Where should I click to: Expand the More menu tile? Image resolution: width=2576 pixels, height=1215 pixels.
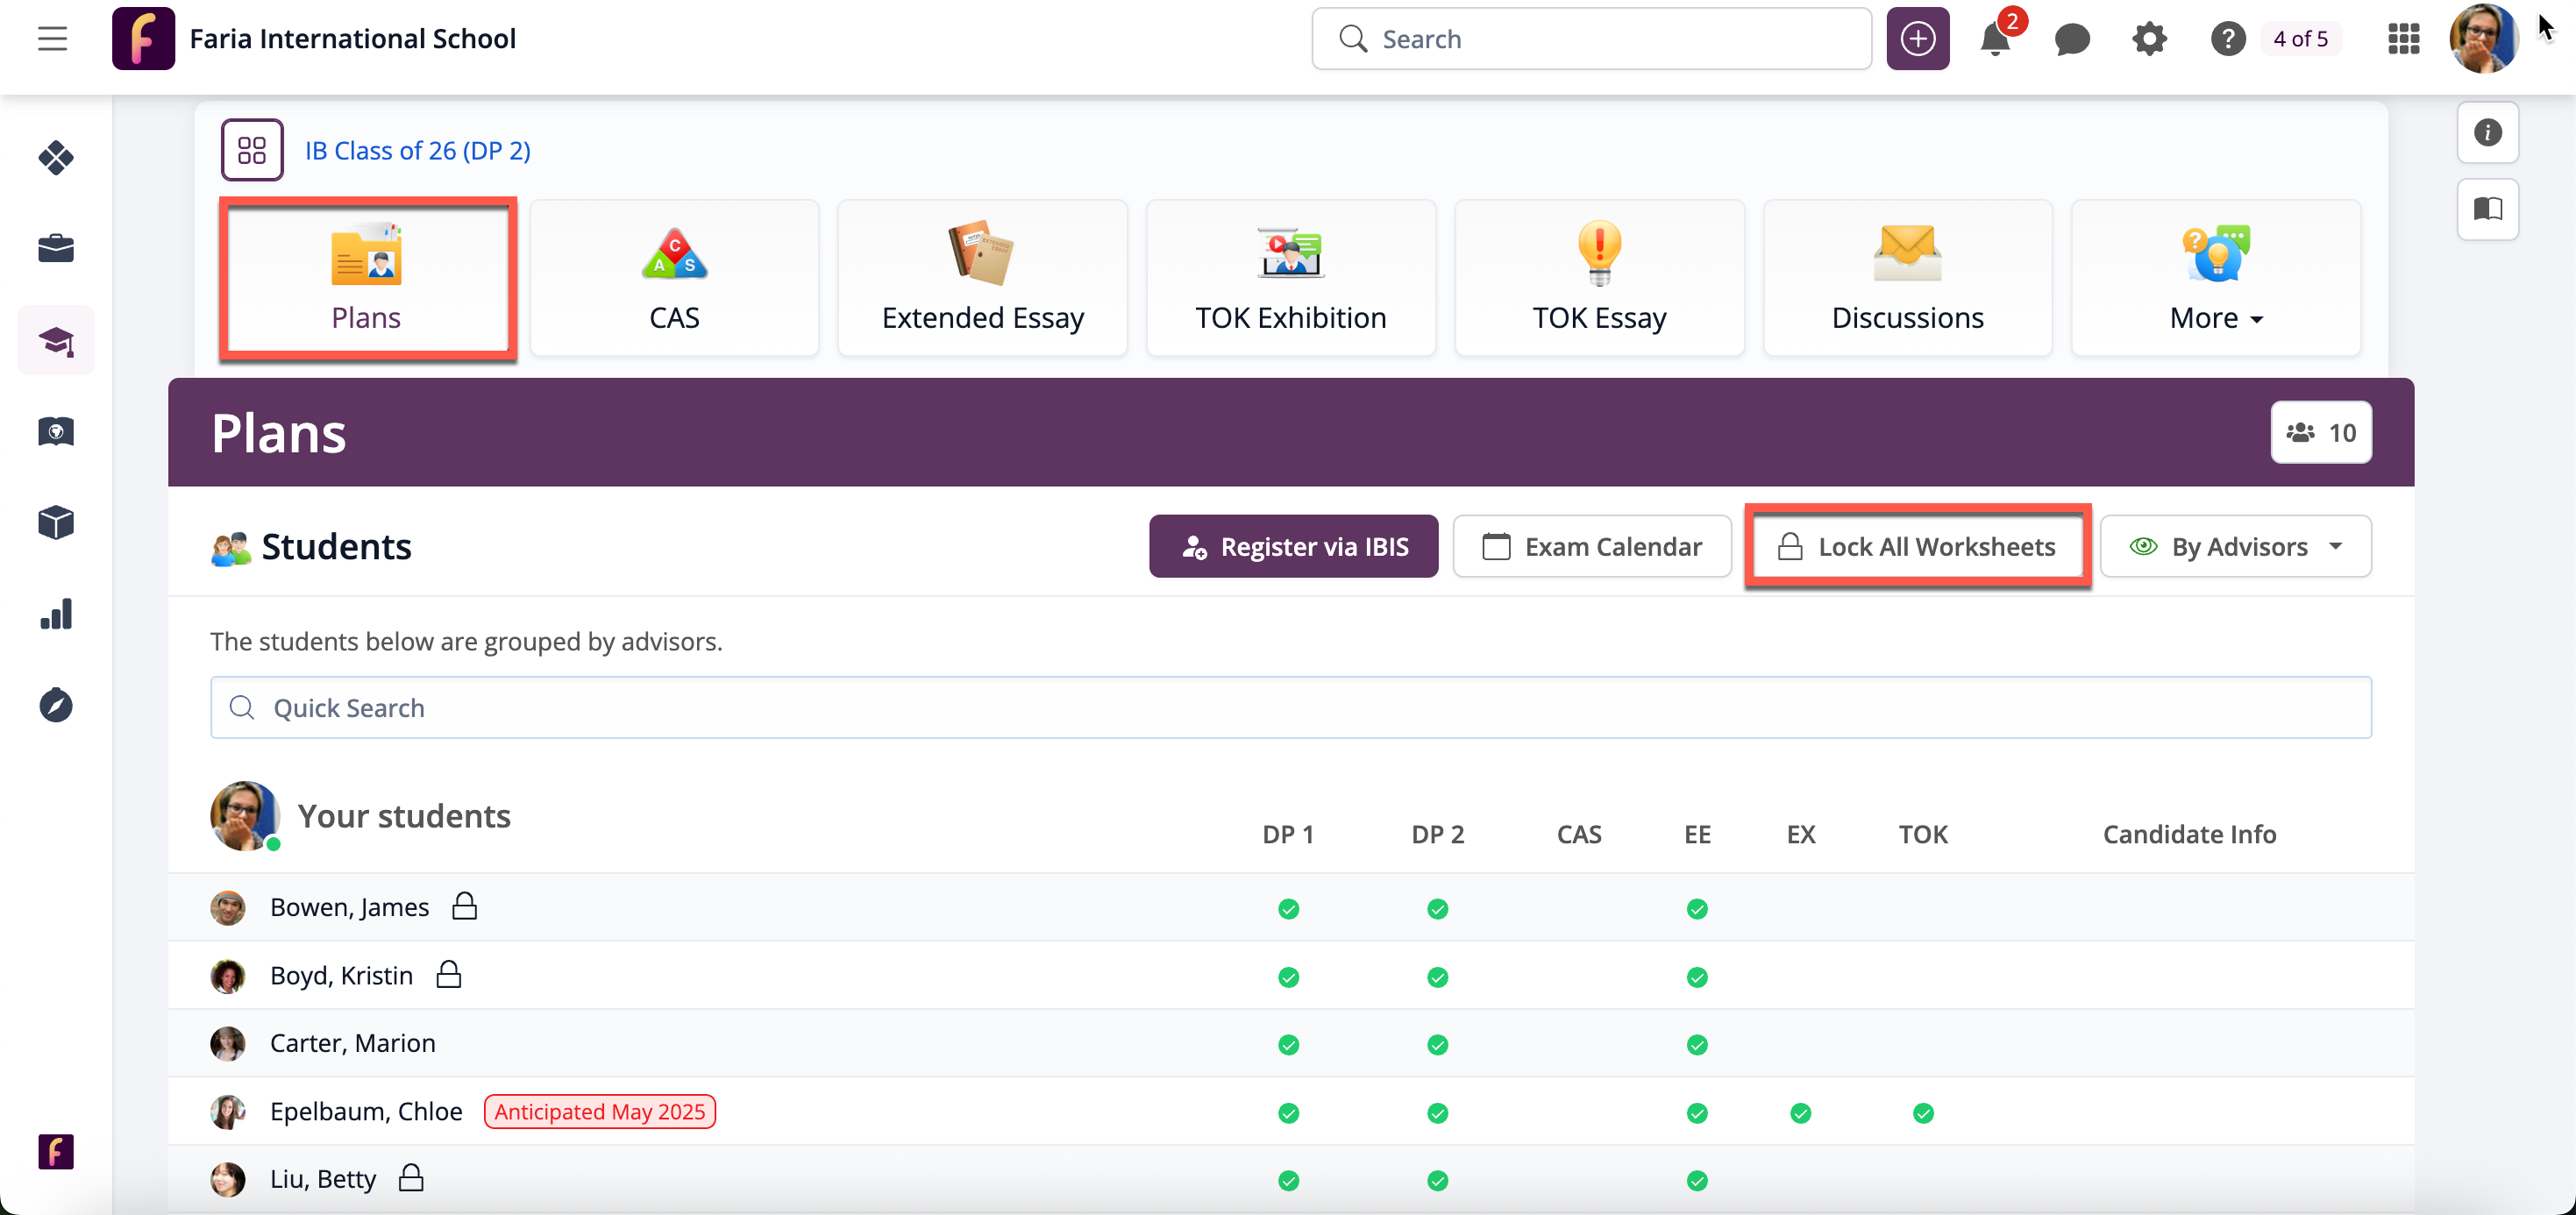coord(2215,278)
